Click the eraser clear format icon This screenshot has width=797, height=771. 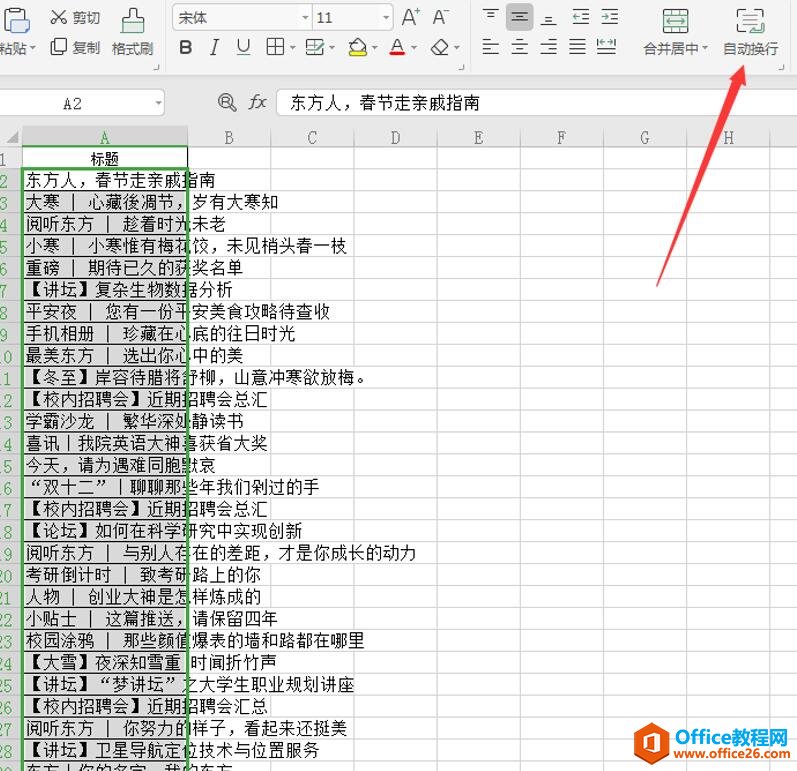click(440, 48)
